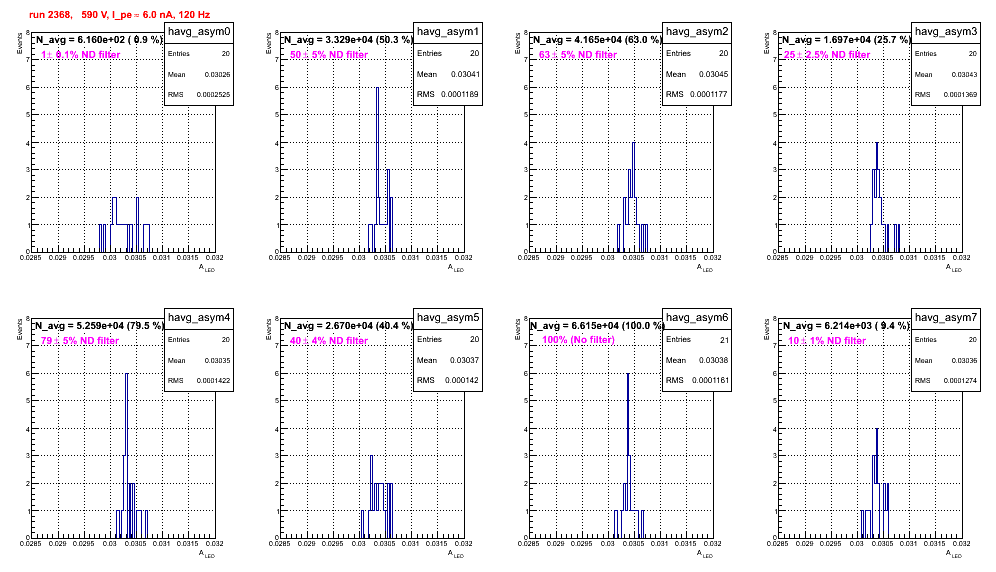
Task: Click the 50± 5% ND filter label
Action: point(329,55)
